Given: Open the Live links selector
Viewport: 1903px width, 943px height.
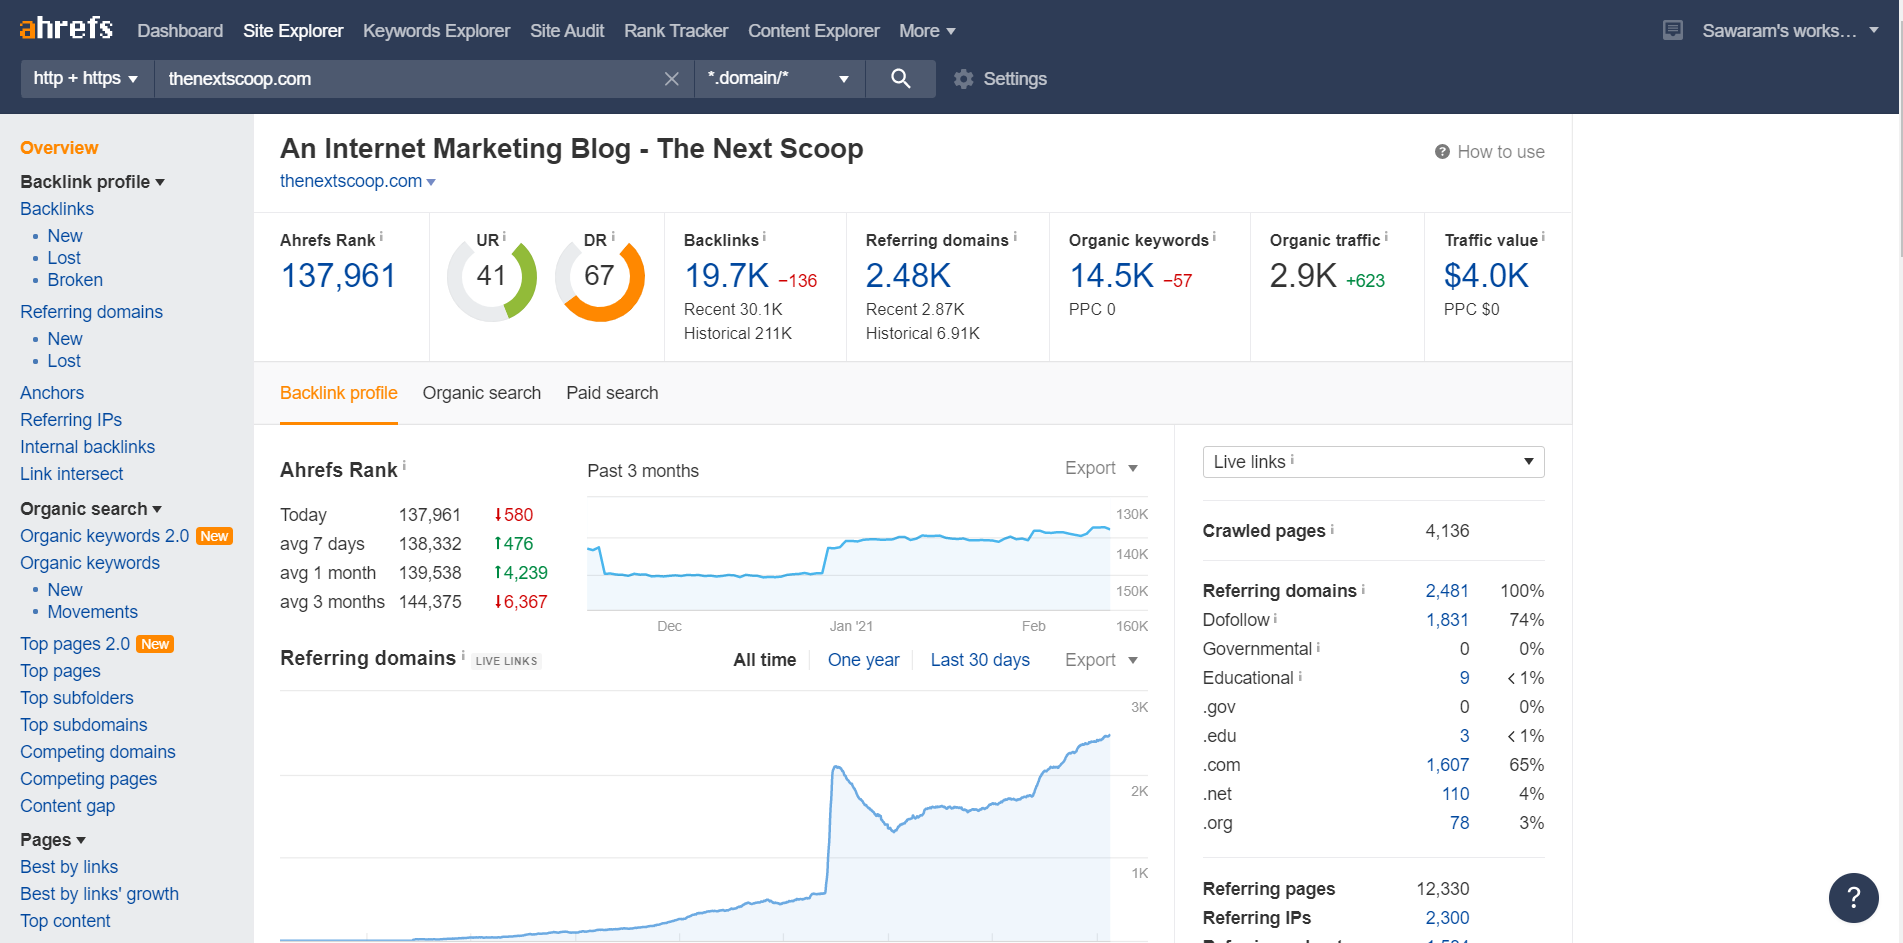Looking at the screenshot, I should point(1373,462).
